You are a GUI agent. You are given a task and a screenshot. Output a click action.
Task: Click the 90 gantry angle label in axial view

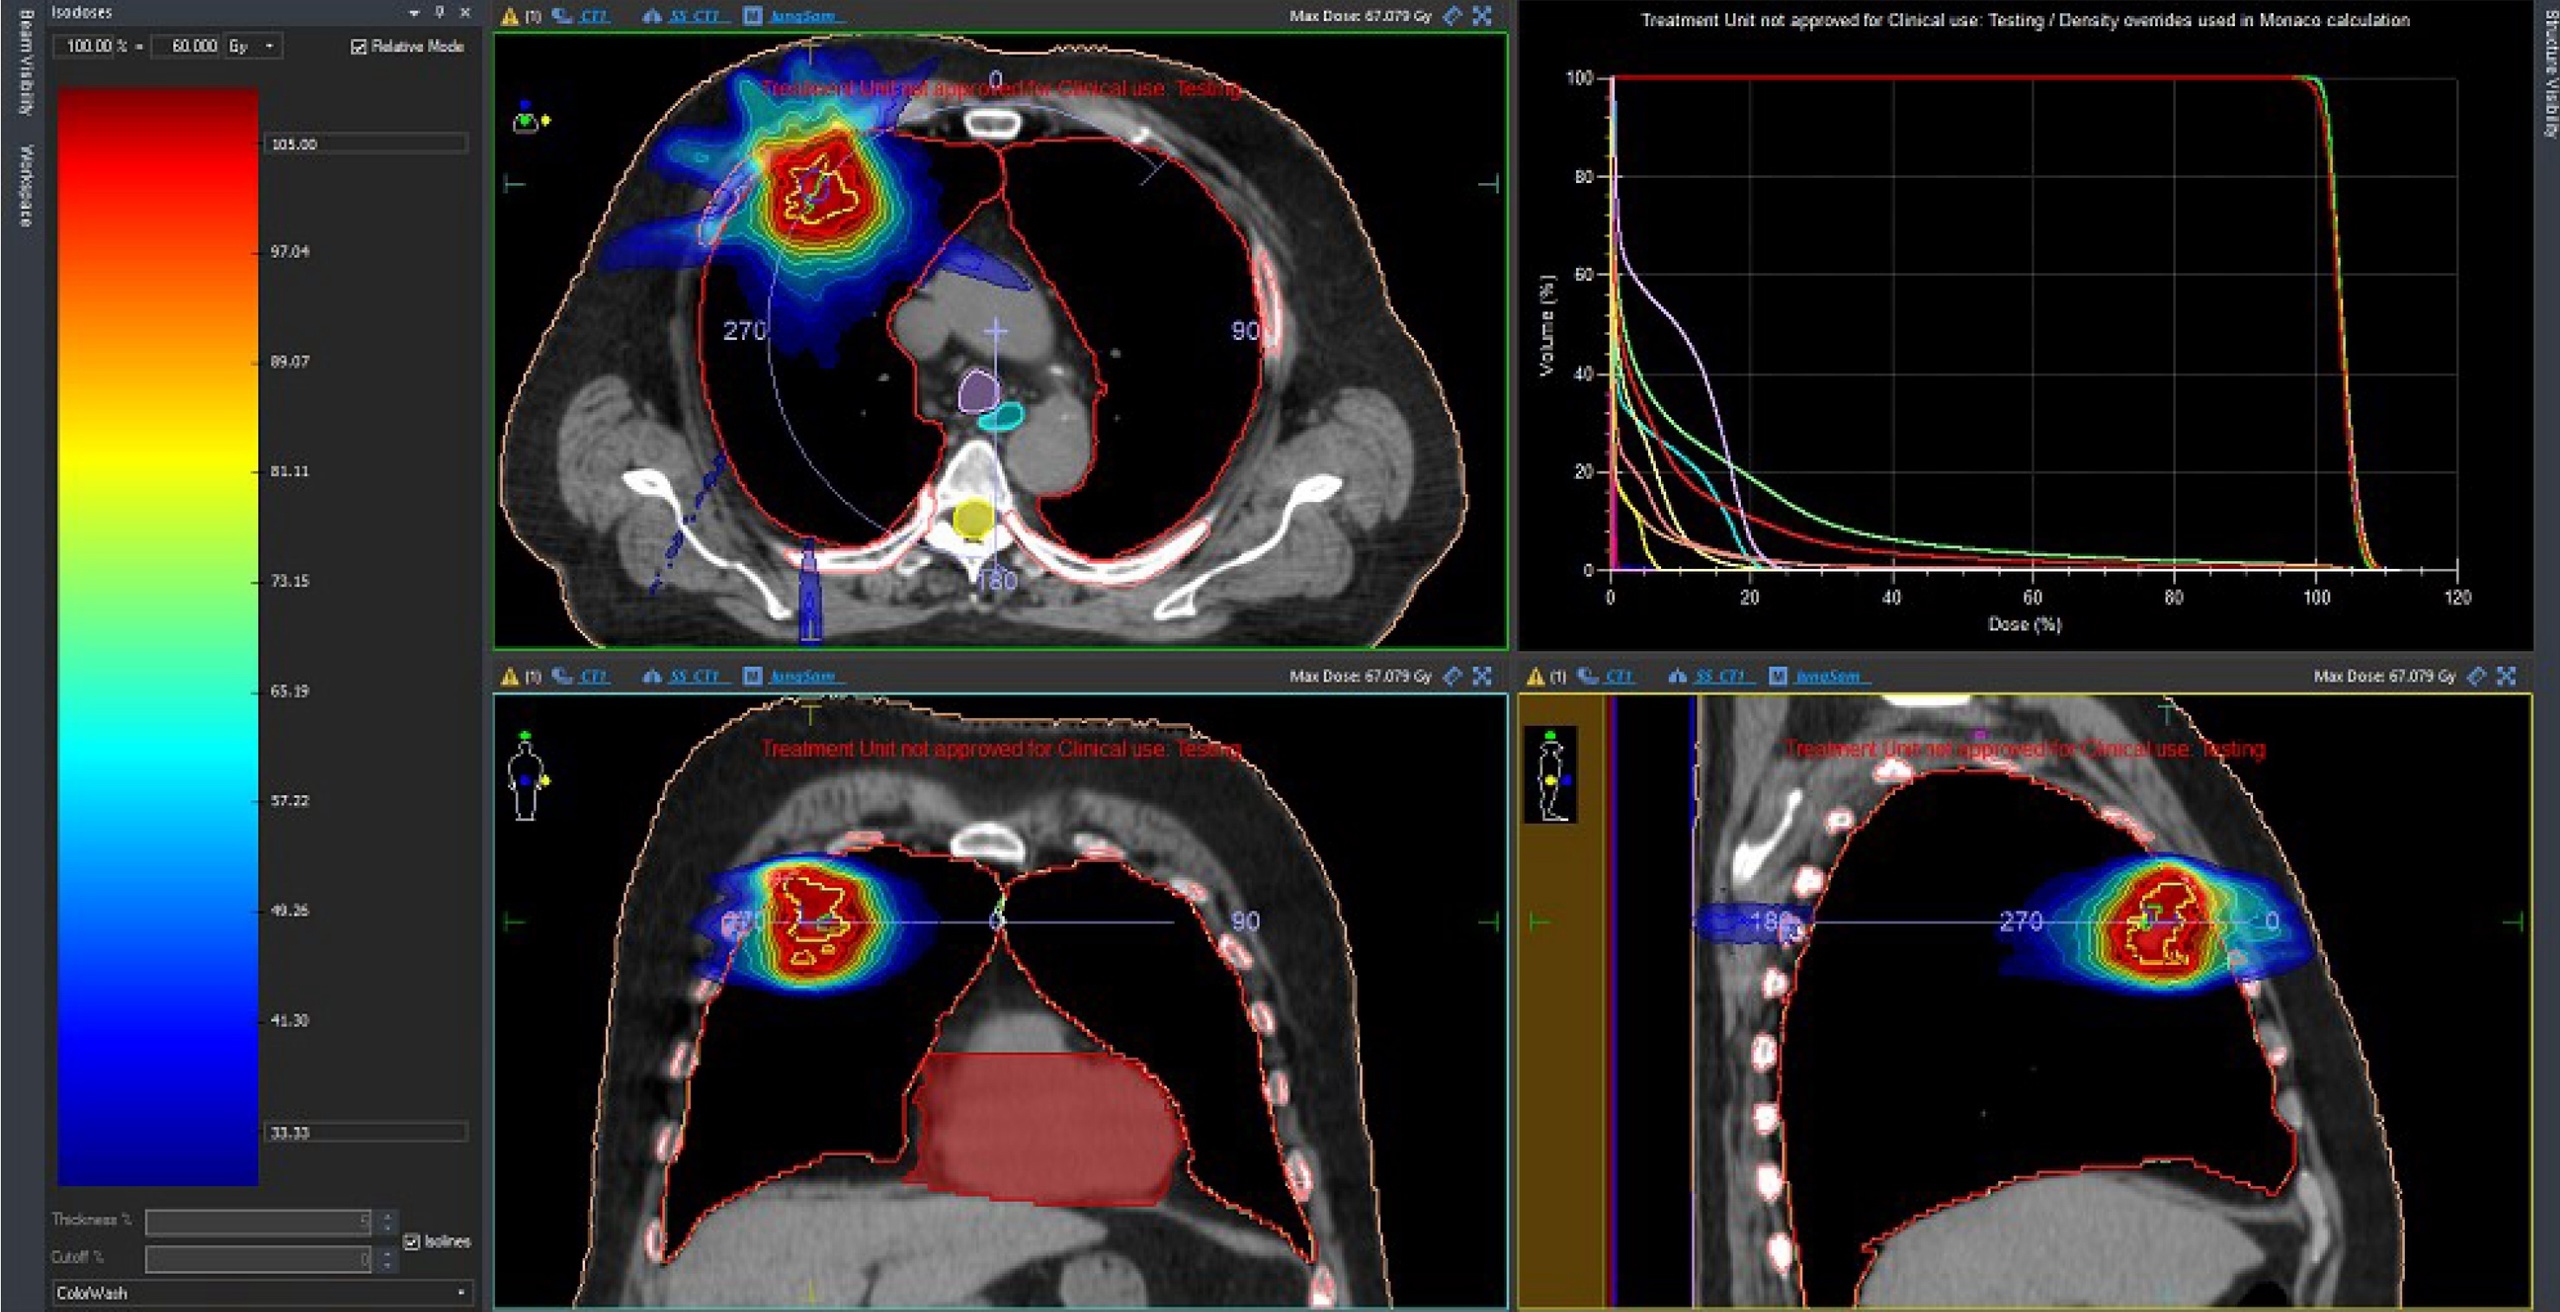coord(1245,331)
